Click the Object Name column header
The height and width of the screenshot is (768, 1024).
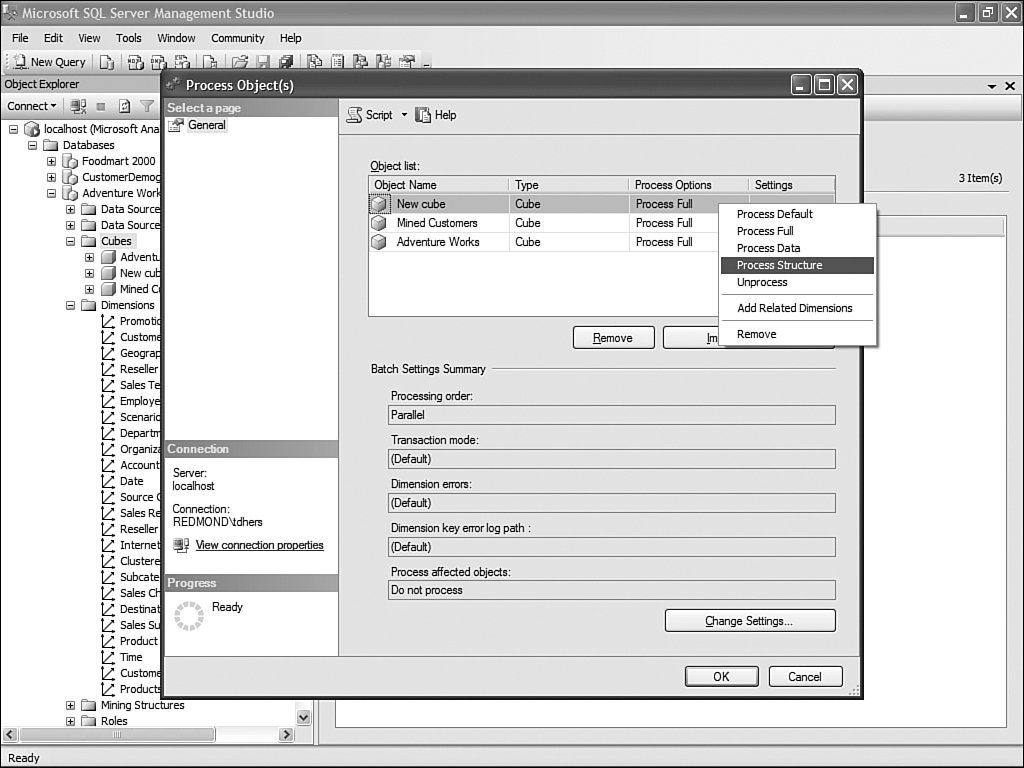(438, 185)
